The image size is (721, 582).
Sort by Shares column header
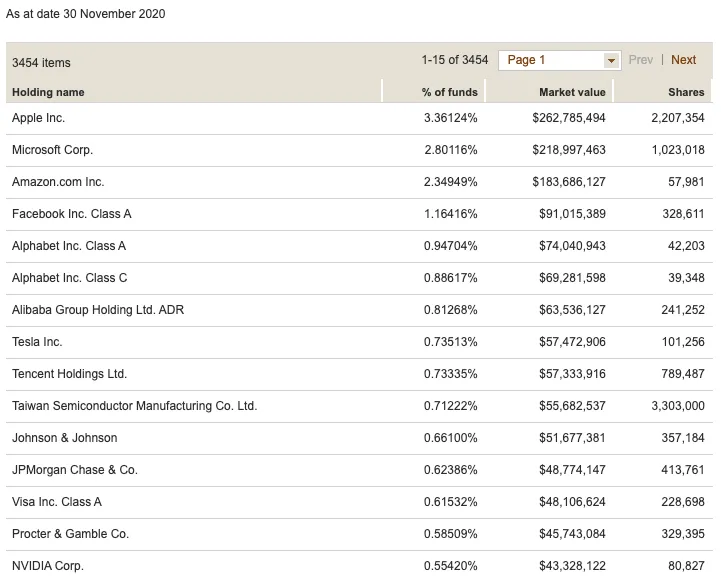686,92
